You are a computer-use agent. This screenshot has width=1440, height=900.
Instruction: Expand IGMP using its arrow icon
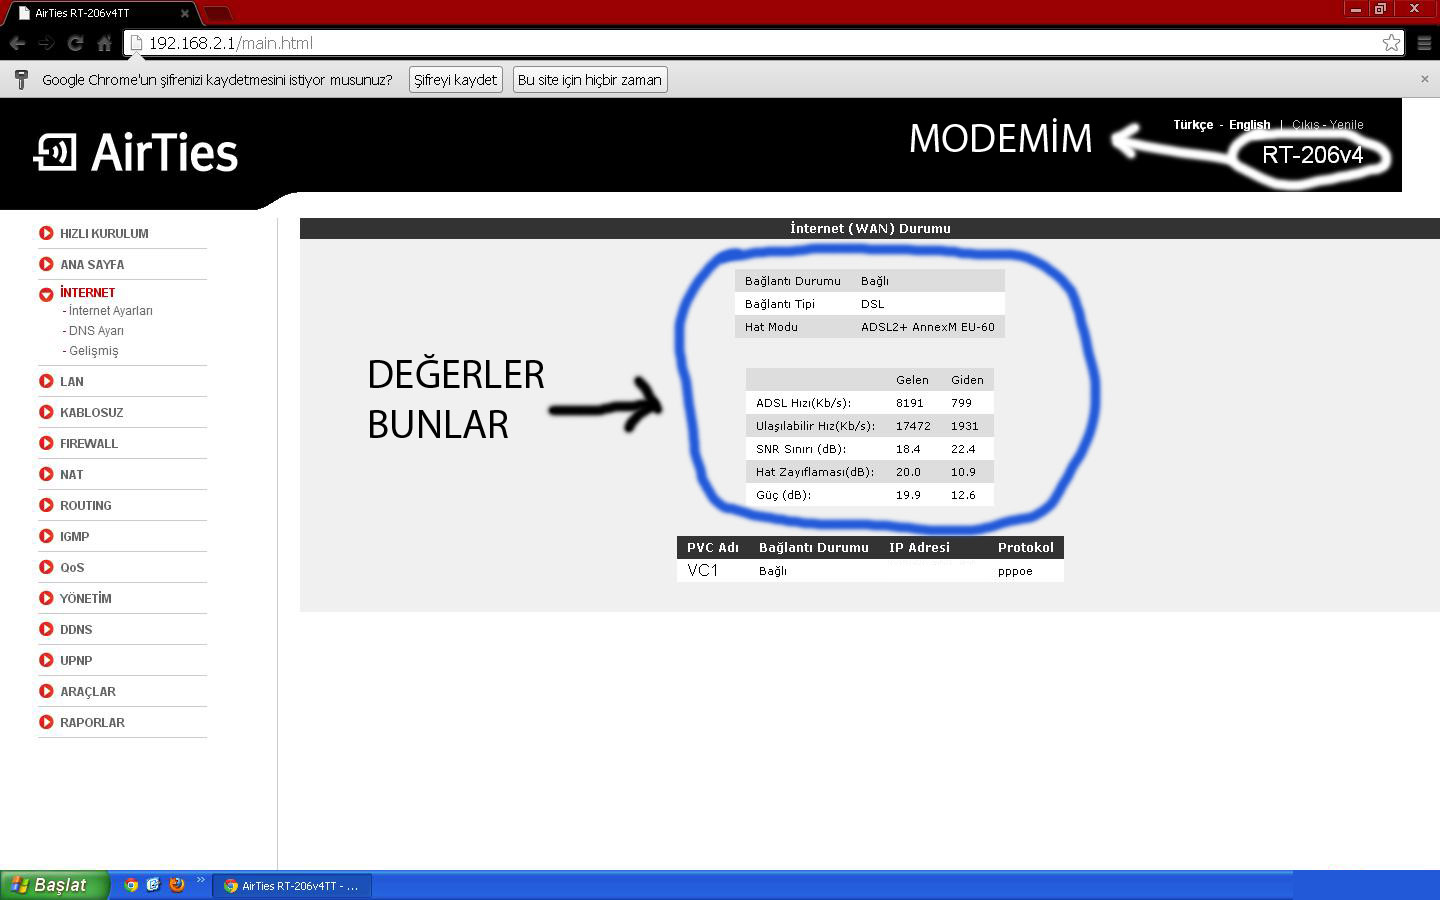pyautogui.click(x=46, y=536)
